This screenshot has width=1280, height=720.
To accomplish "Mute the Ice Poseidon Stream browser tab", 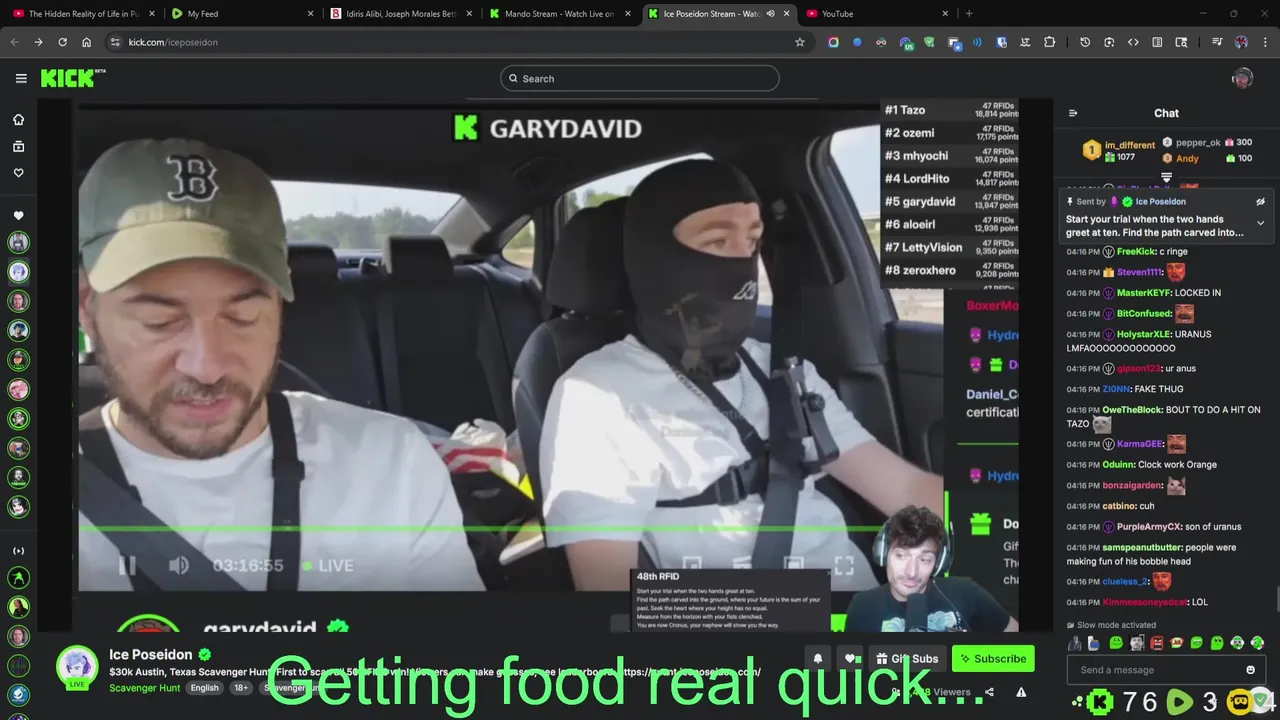I will [770, 14].
